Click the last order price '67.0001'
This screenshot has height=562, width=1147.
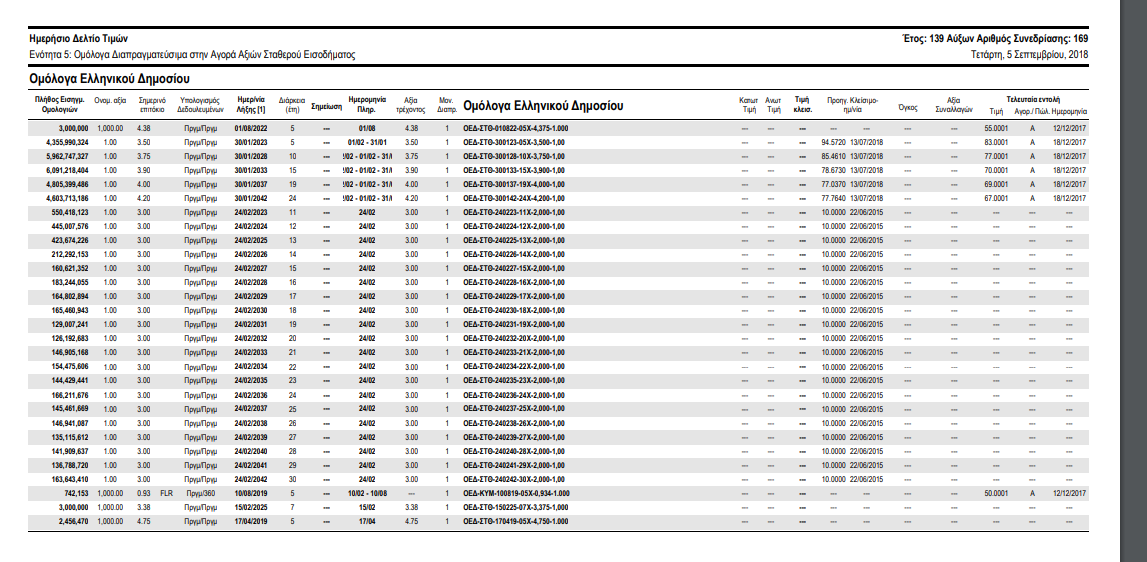[996, 198]
